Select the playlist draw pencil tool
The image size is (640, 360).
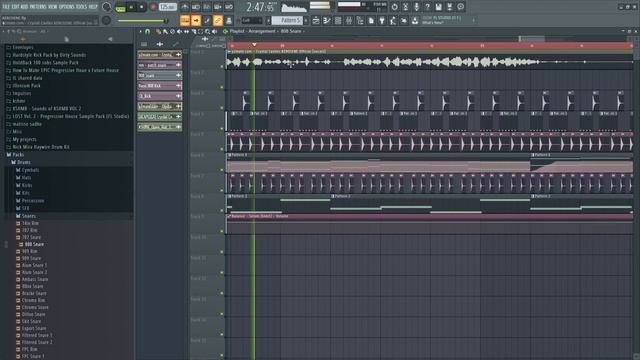coord(158,31)
